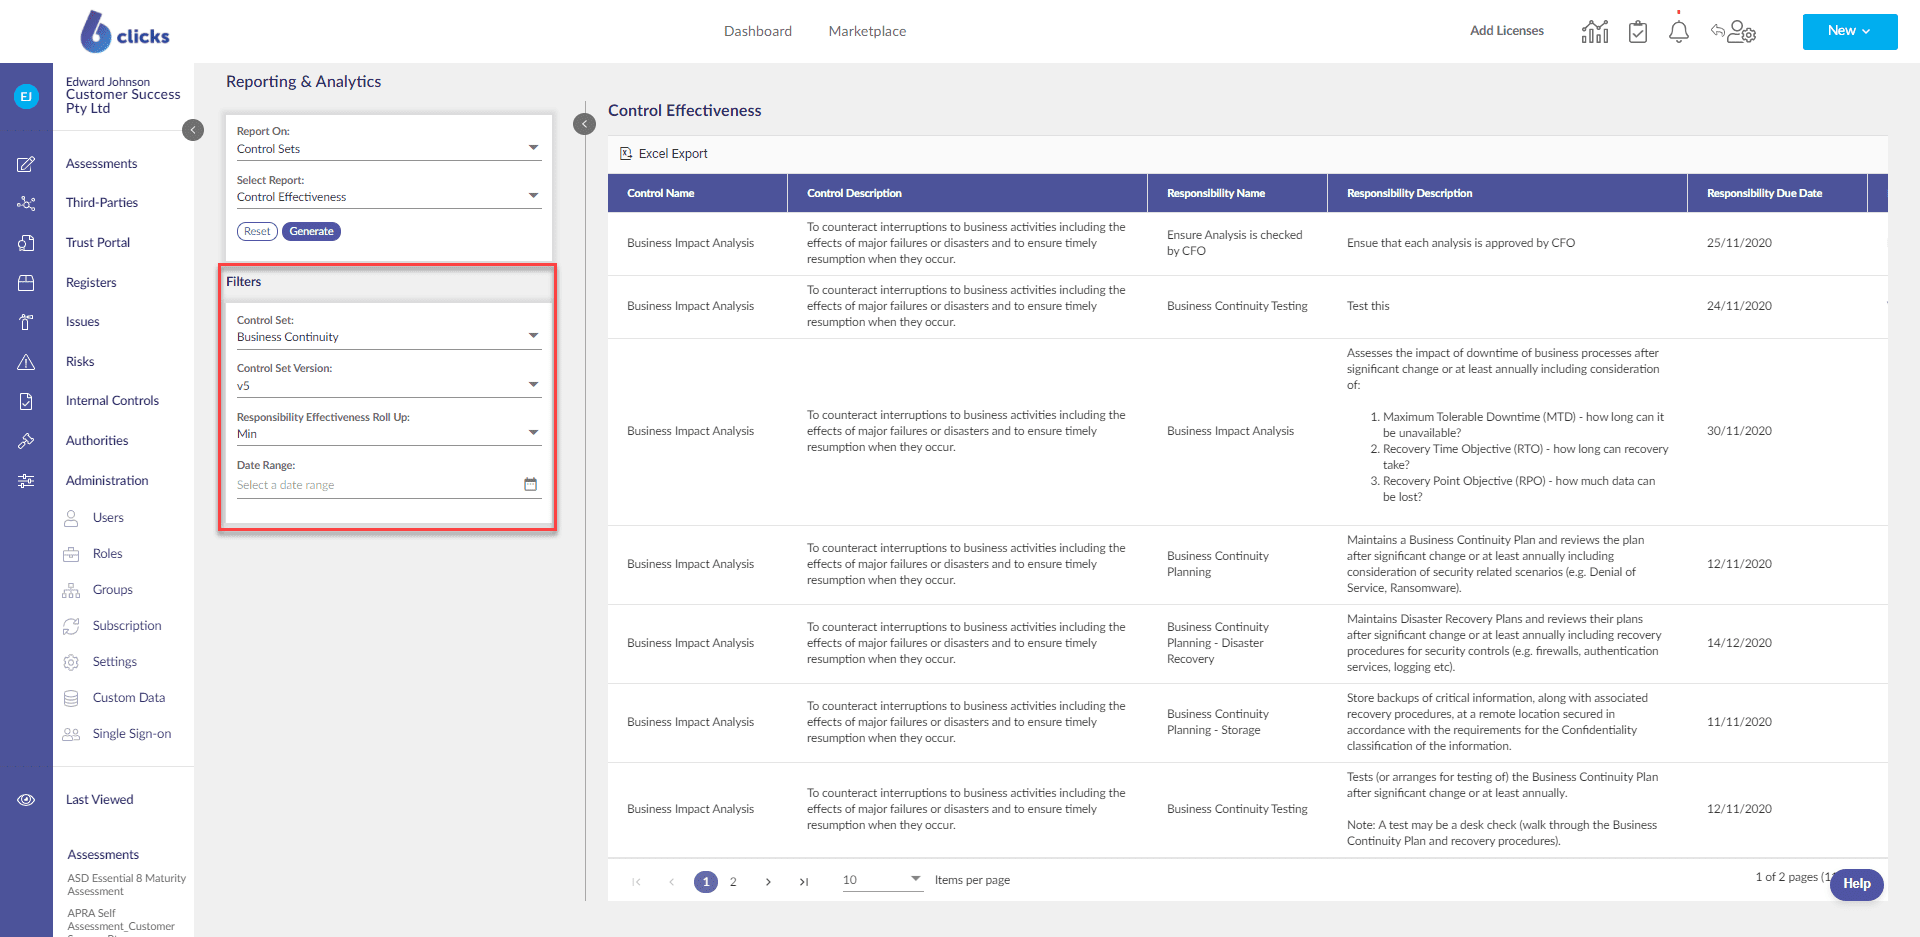Click the Add Licenses link
Viewport: 1920px width, 937px height.
(1506, 31)
